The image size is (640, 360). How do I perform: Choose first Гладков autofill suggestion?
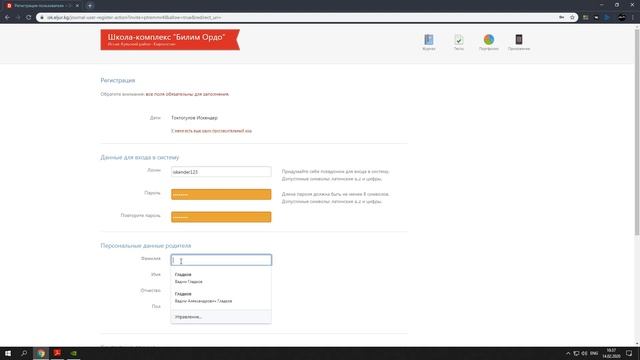point(221,278)
